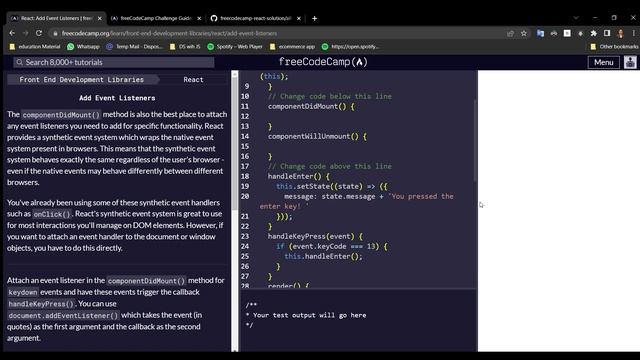The height and width of the screenshot is (360, 640).
Task: Select the React Add Event Listeners tab
Action: (x=56, y=18)
